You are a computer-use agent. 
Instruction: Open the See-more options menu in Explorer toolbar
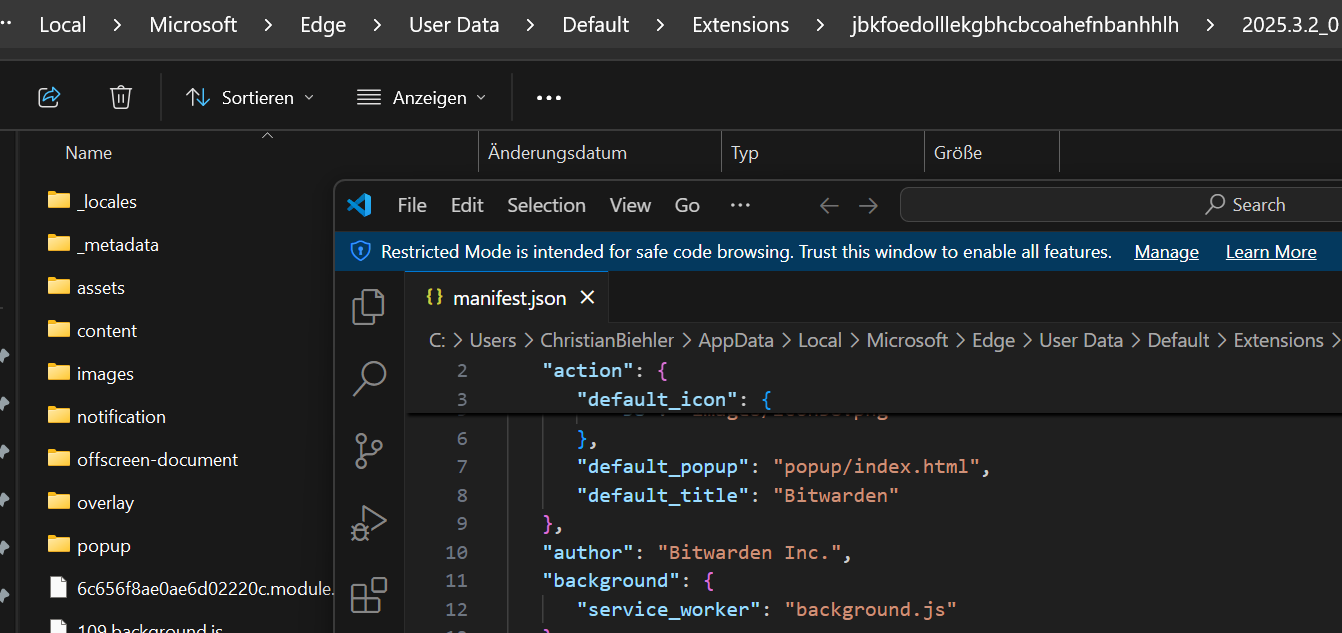click(x=548, y=97)
